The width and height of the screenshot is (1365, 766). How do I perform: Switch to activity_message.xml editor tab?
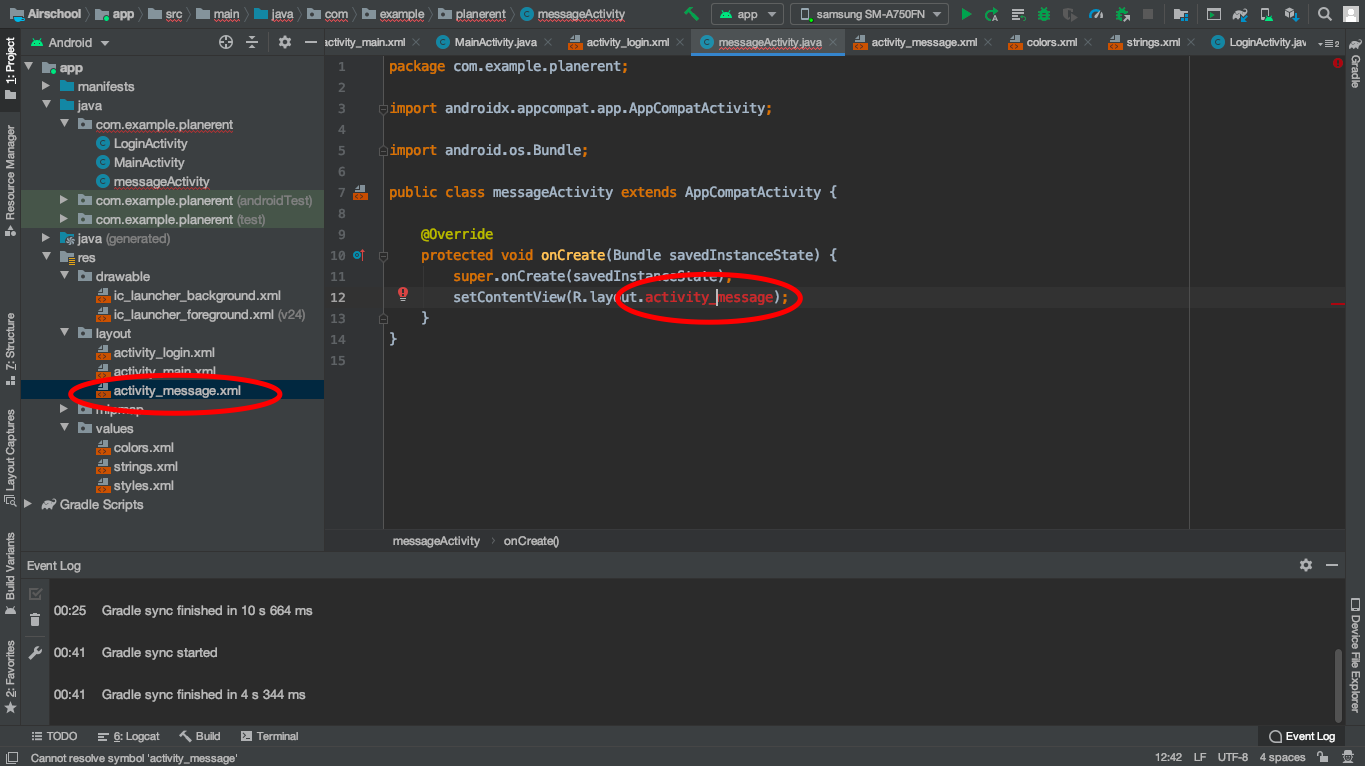point(924,42)
